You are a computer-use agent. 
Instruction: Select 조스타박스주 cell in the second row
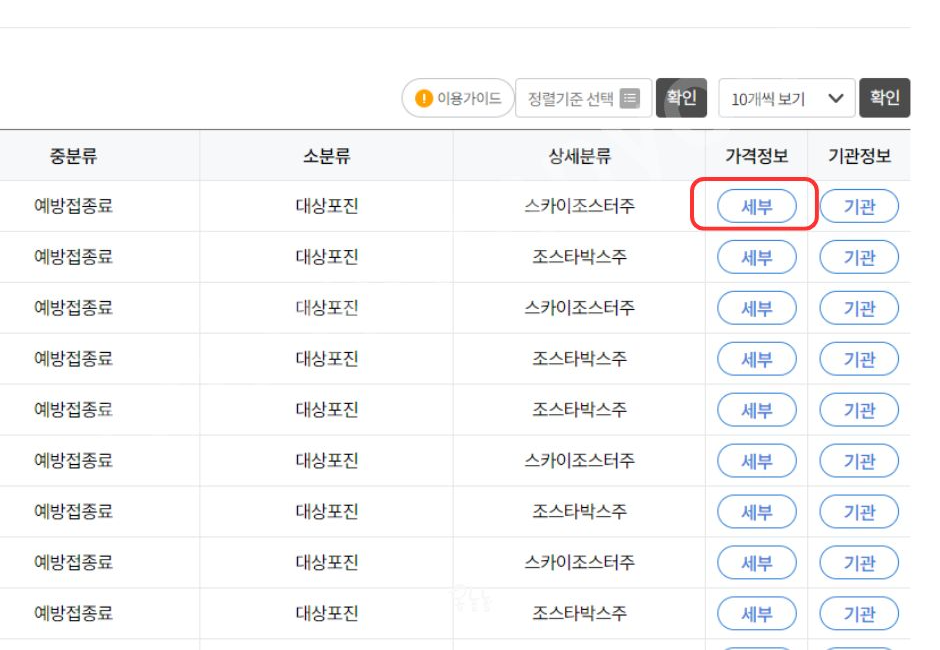[580, 257]
